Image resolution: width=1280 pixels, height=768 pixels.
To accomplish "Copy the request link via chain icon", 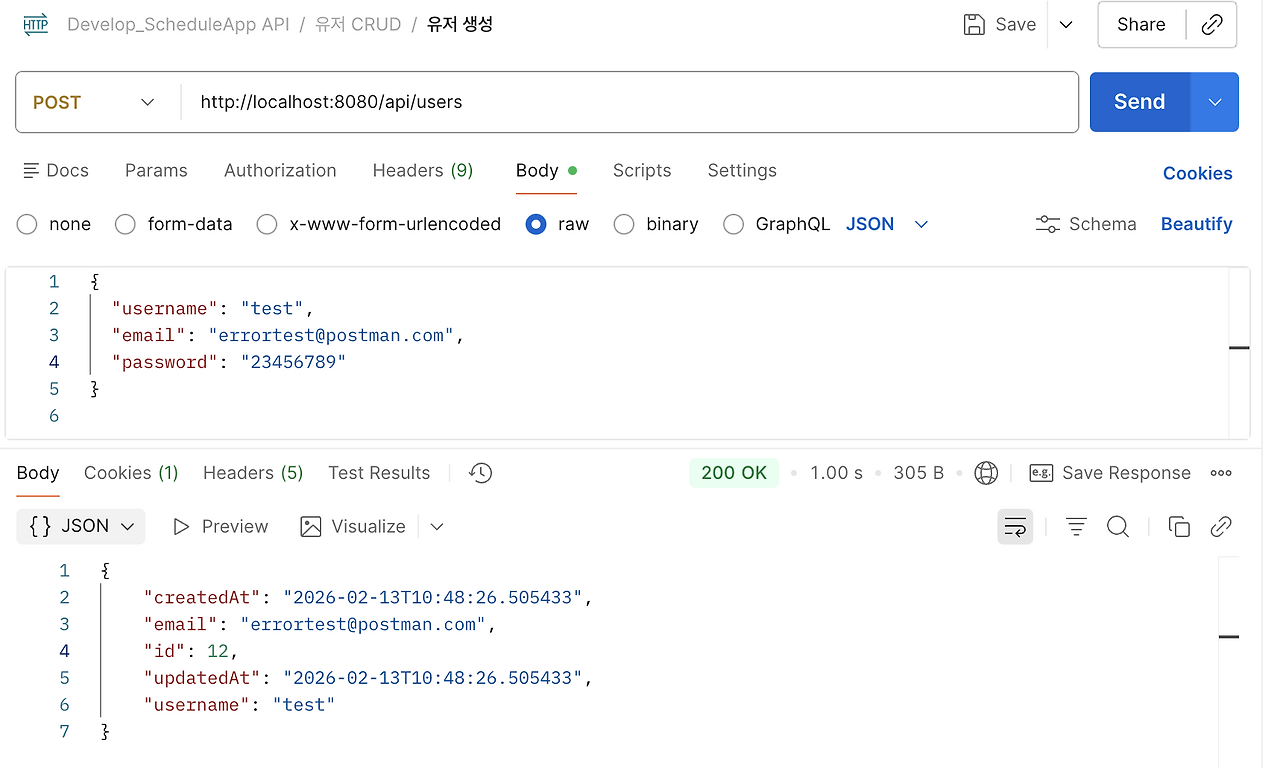I will point(1212,24).
